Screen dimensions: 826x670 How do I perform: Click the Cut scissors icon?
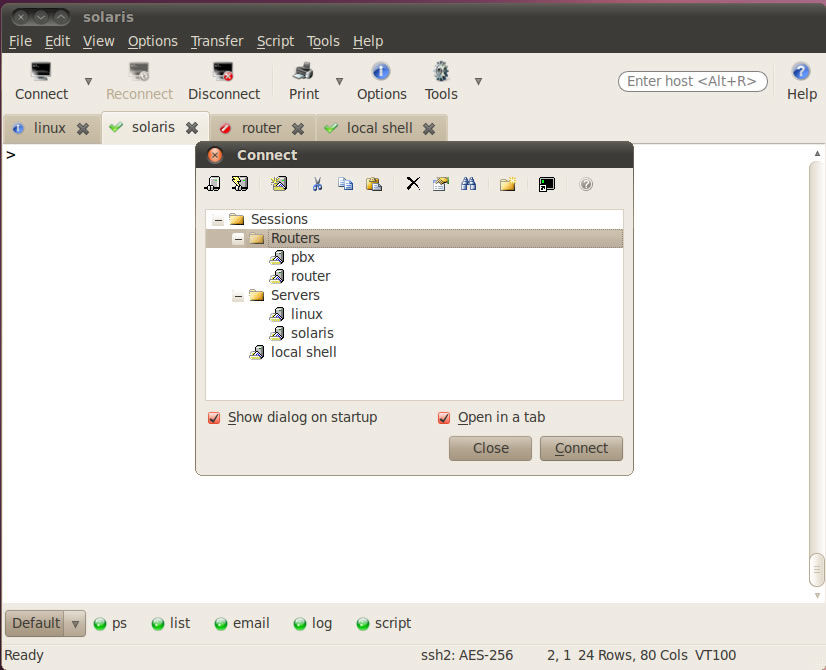coord(317,184)
